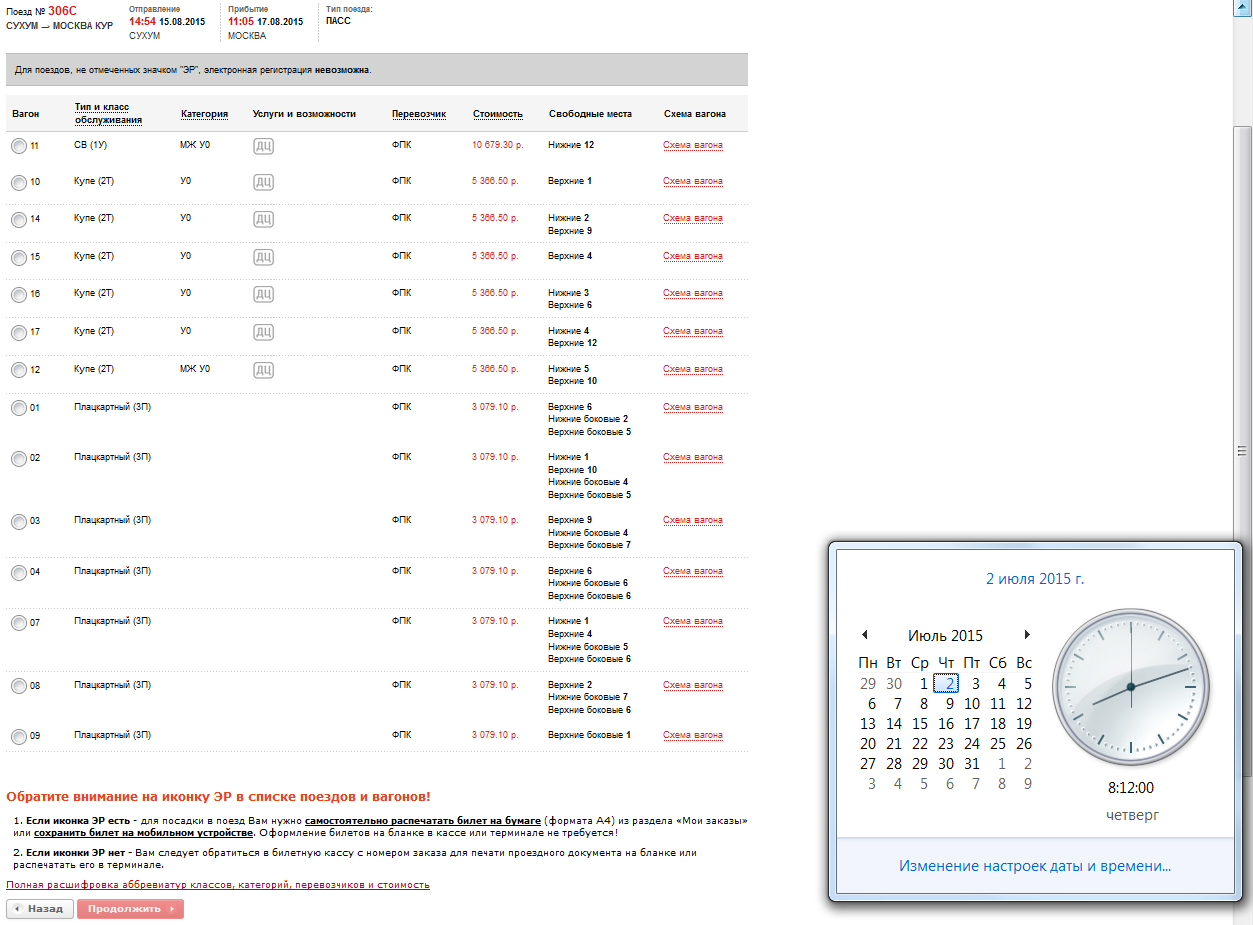Viewport: 1253px width, 925px height.
Task: Choose wagon 01 Плацкартный radio button
Action: pyautogui.click(x=19, y=408)
